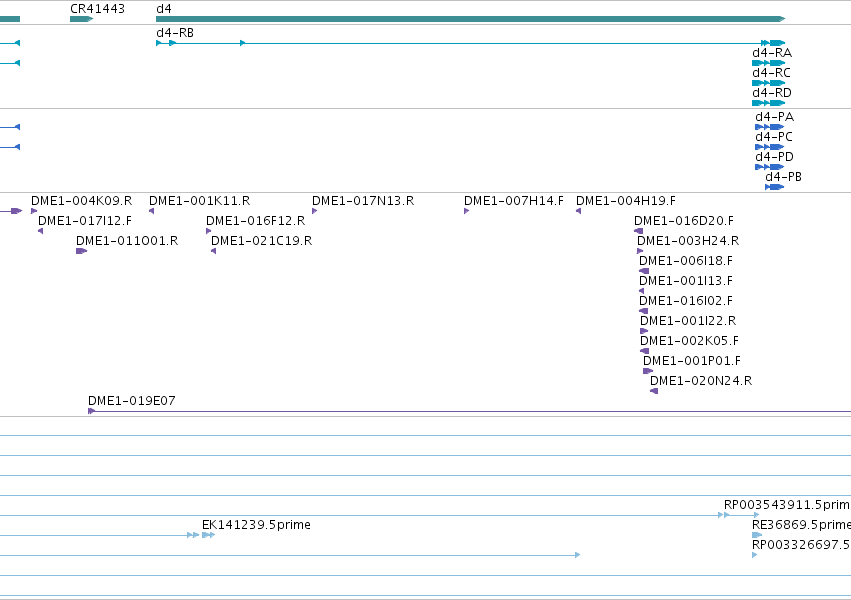Click the CR41443 teal arrow glyph

point(81,19)
